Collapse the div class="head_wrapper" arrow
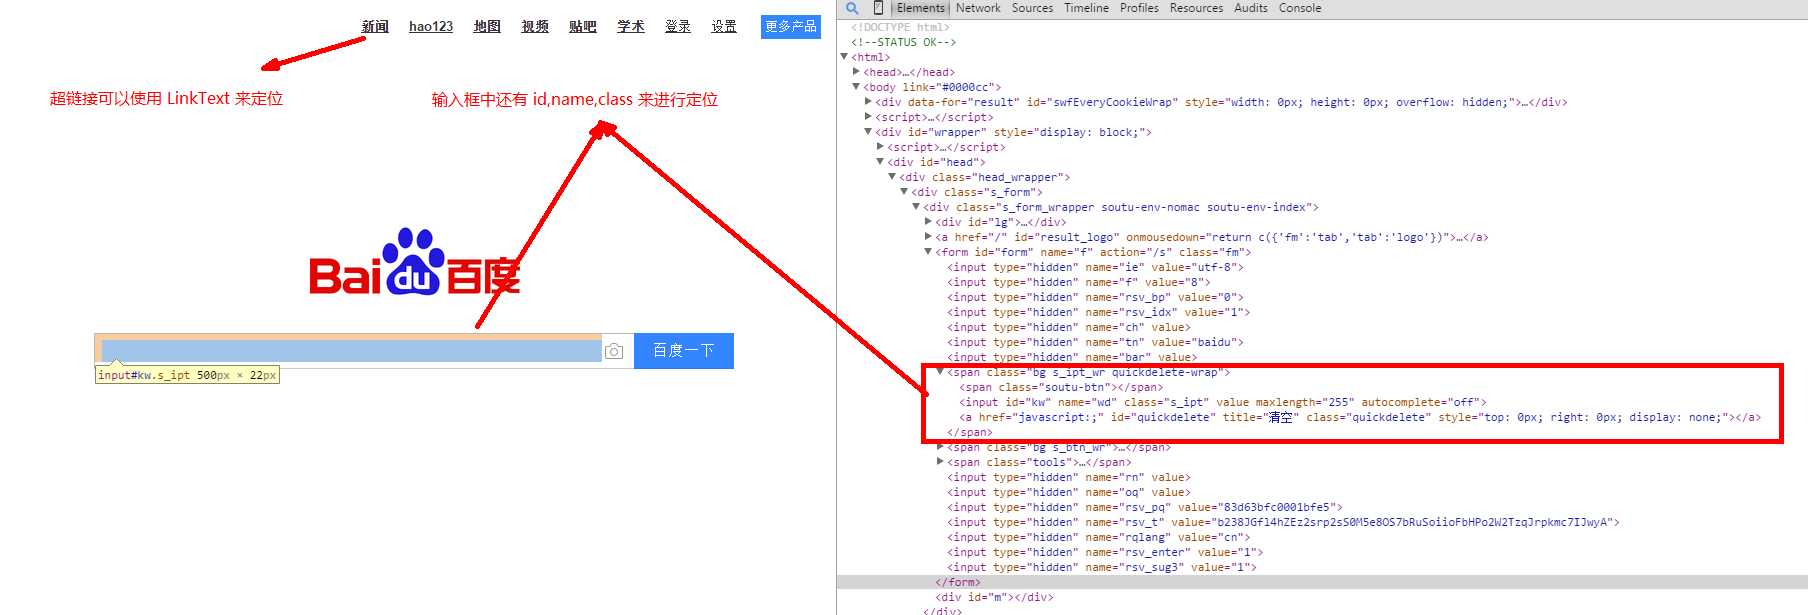This screenshot has height=615, width=1808. click(892, 177)
